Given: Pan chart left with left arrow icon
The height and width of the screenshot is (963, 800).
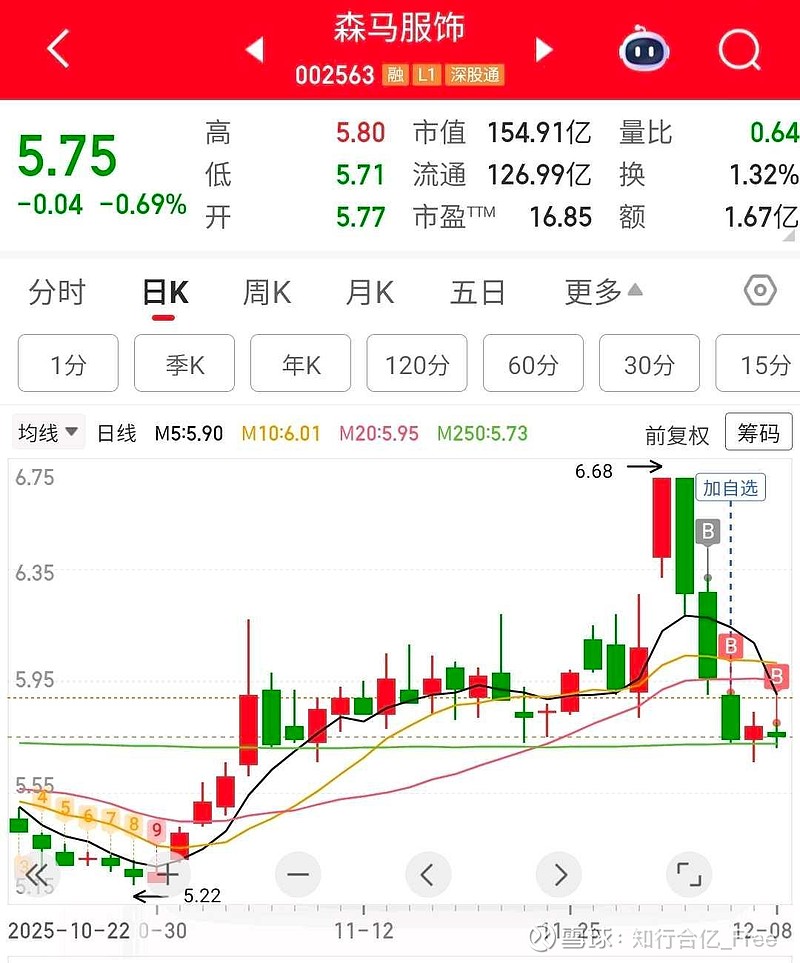Looking at the screenshot, I should 428,873.
